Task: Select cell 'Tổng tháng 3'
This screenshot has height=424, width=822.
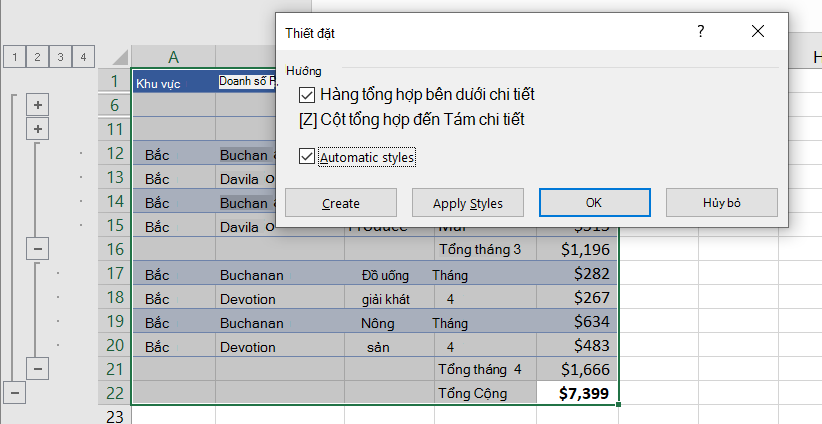Action: (x=485, y=249)
